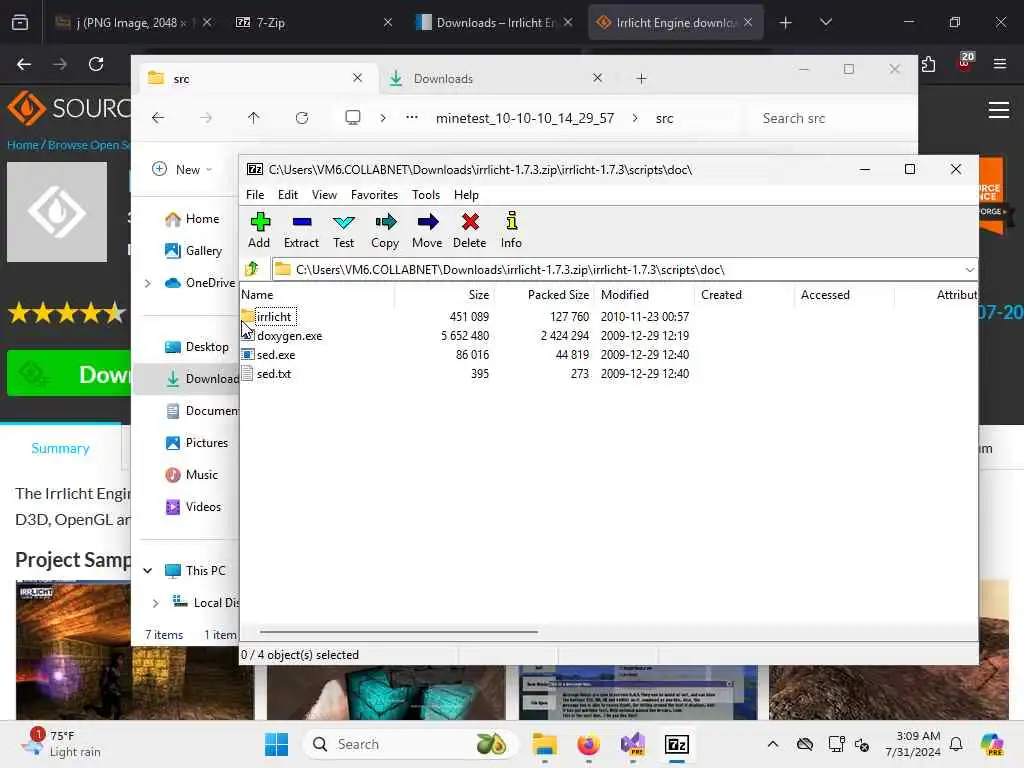Image resolution: width=1024 pixels, height=768 pixels.
Task: Reload the Firefox page
Action: click(x=96, y=64)
